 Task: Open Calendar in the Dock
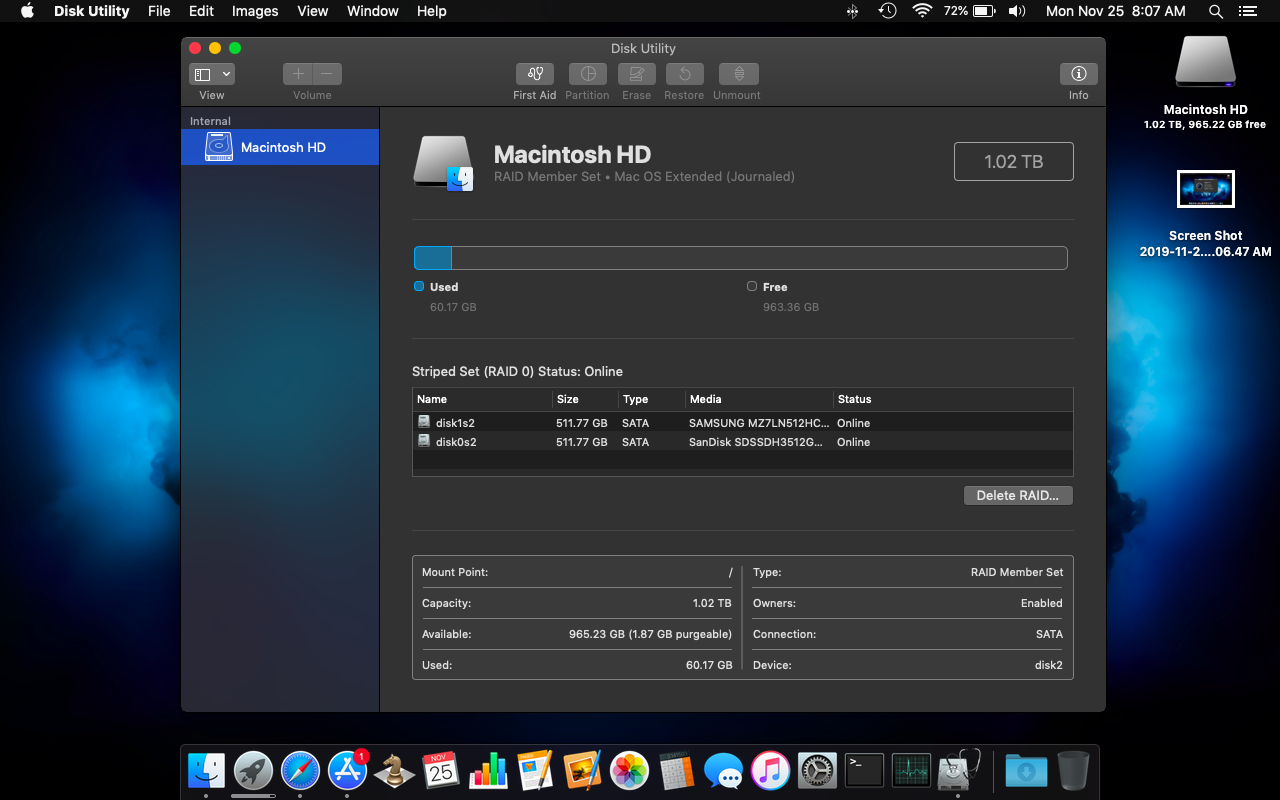[x=441, y=770]
